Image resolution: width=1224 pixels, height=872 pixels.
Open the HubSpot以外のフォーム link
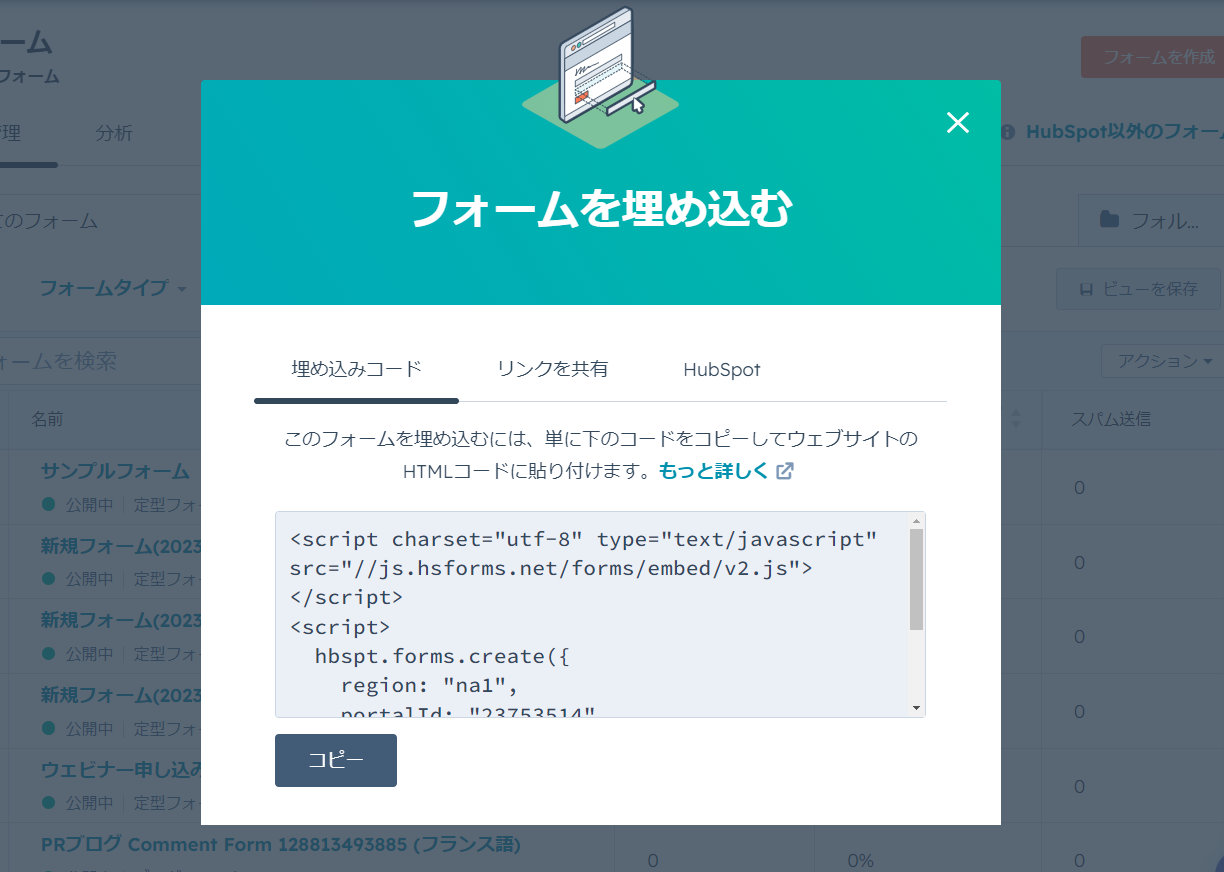coord(1124,131)
